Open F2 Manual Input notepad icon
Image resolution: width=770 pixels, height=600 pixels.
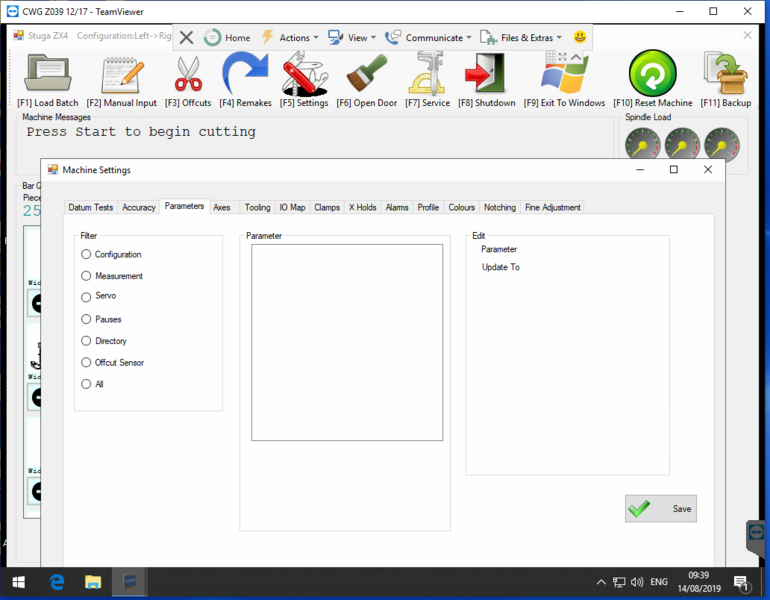122,75
